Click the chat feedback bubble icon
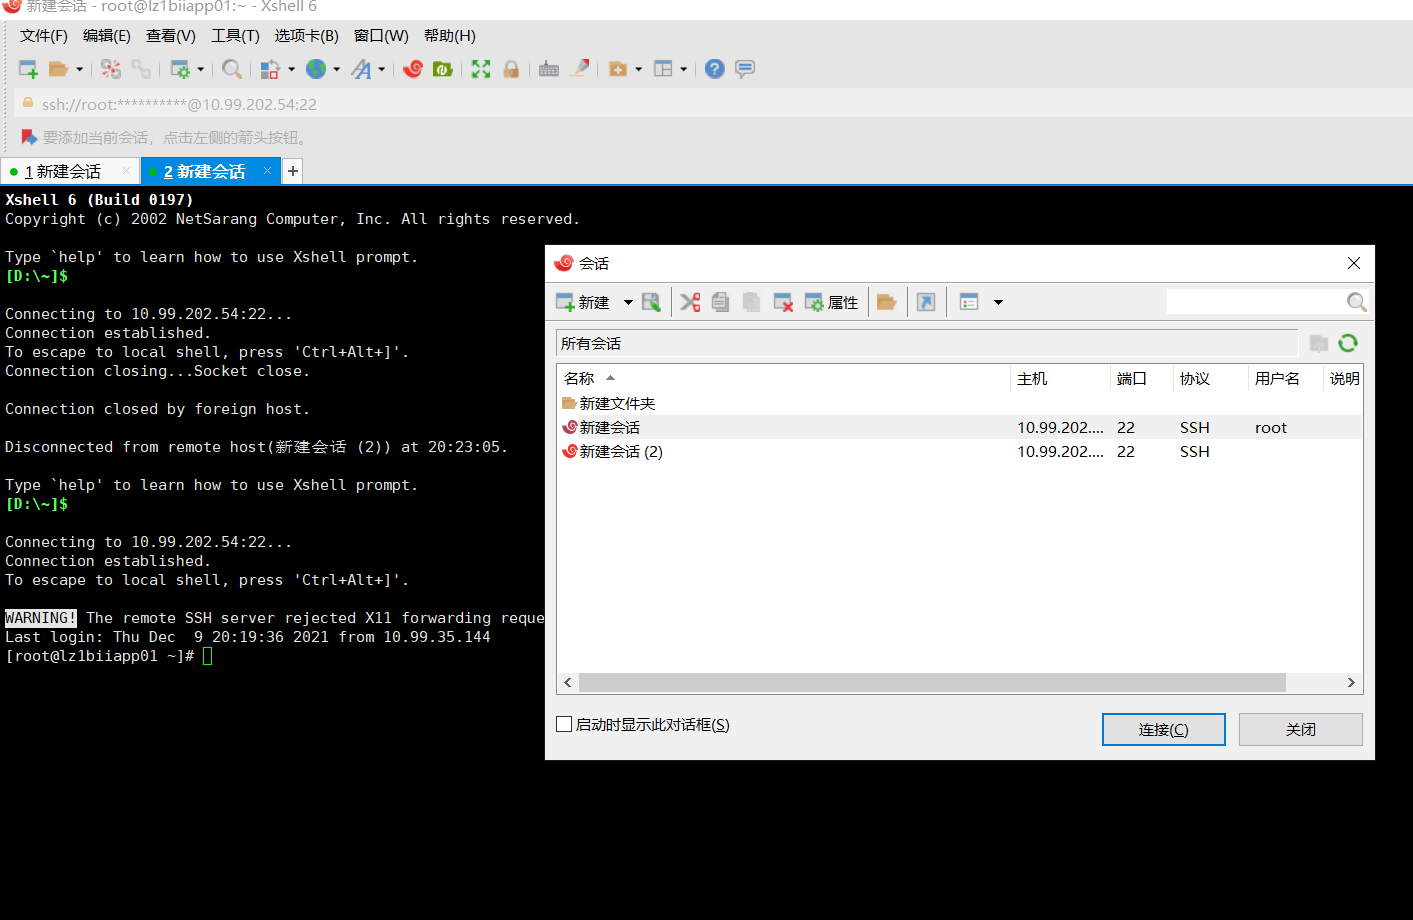 [x=745, y=69]
